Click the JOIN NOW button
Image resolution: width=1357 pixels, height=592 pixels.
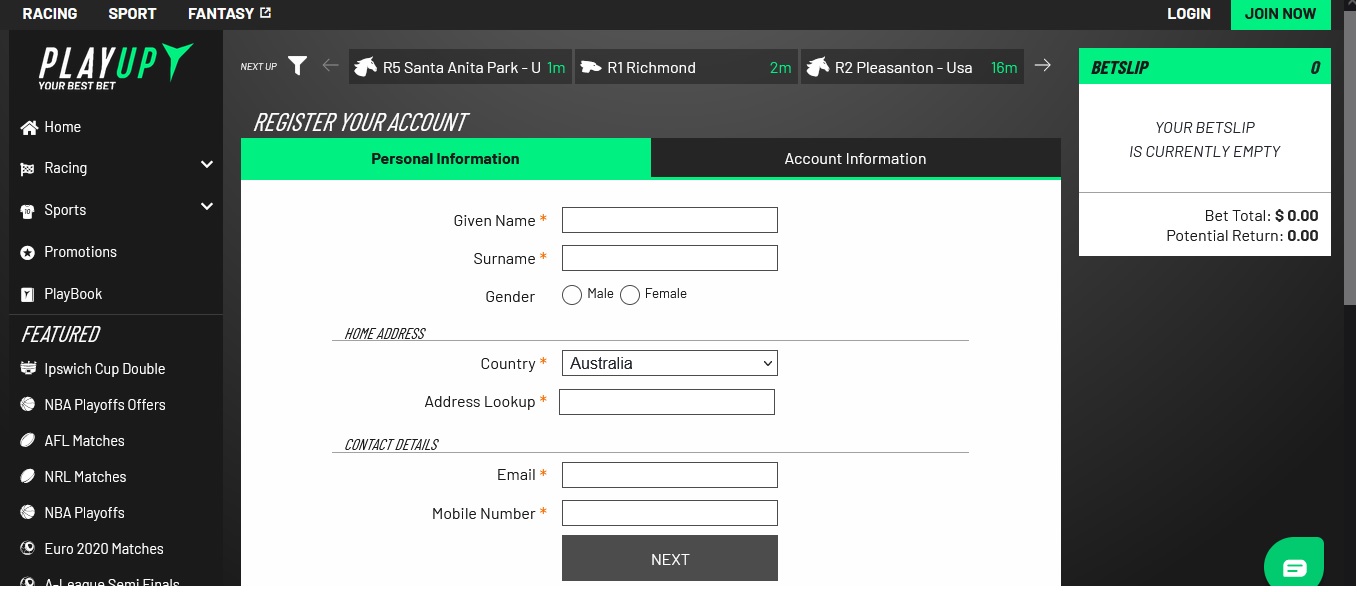[x=1281, y=14]
